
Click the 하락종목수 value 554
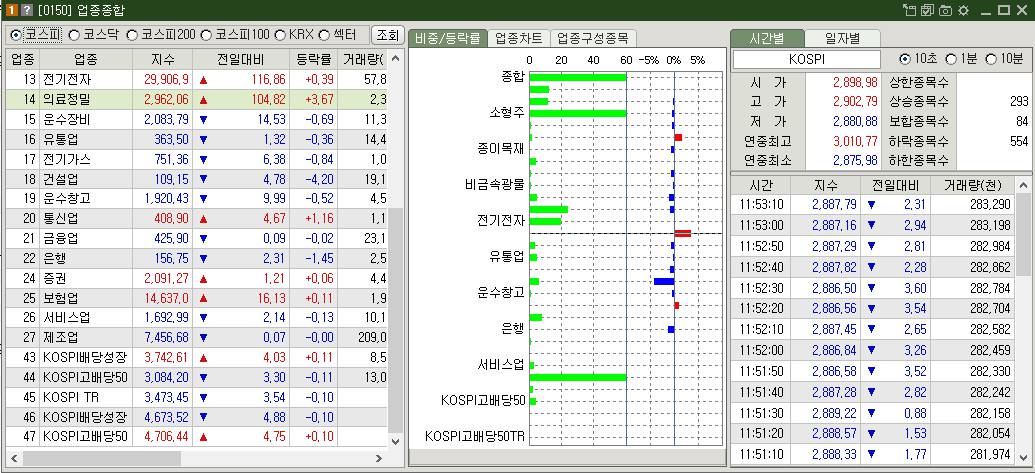(1019, 141)
